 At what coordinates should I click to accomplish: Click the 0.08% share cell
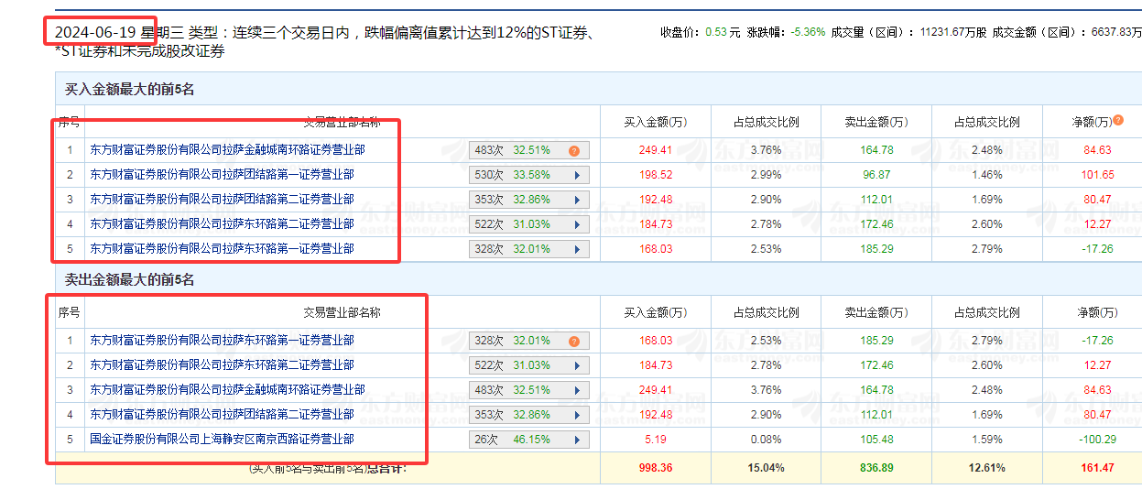766,440
